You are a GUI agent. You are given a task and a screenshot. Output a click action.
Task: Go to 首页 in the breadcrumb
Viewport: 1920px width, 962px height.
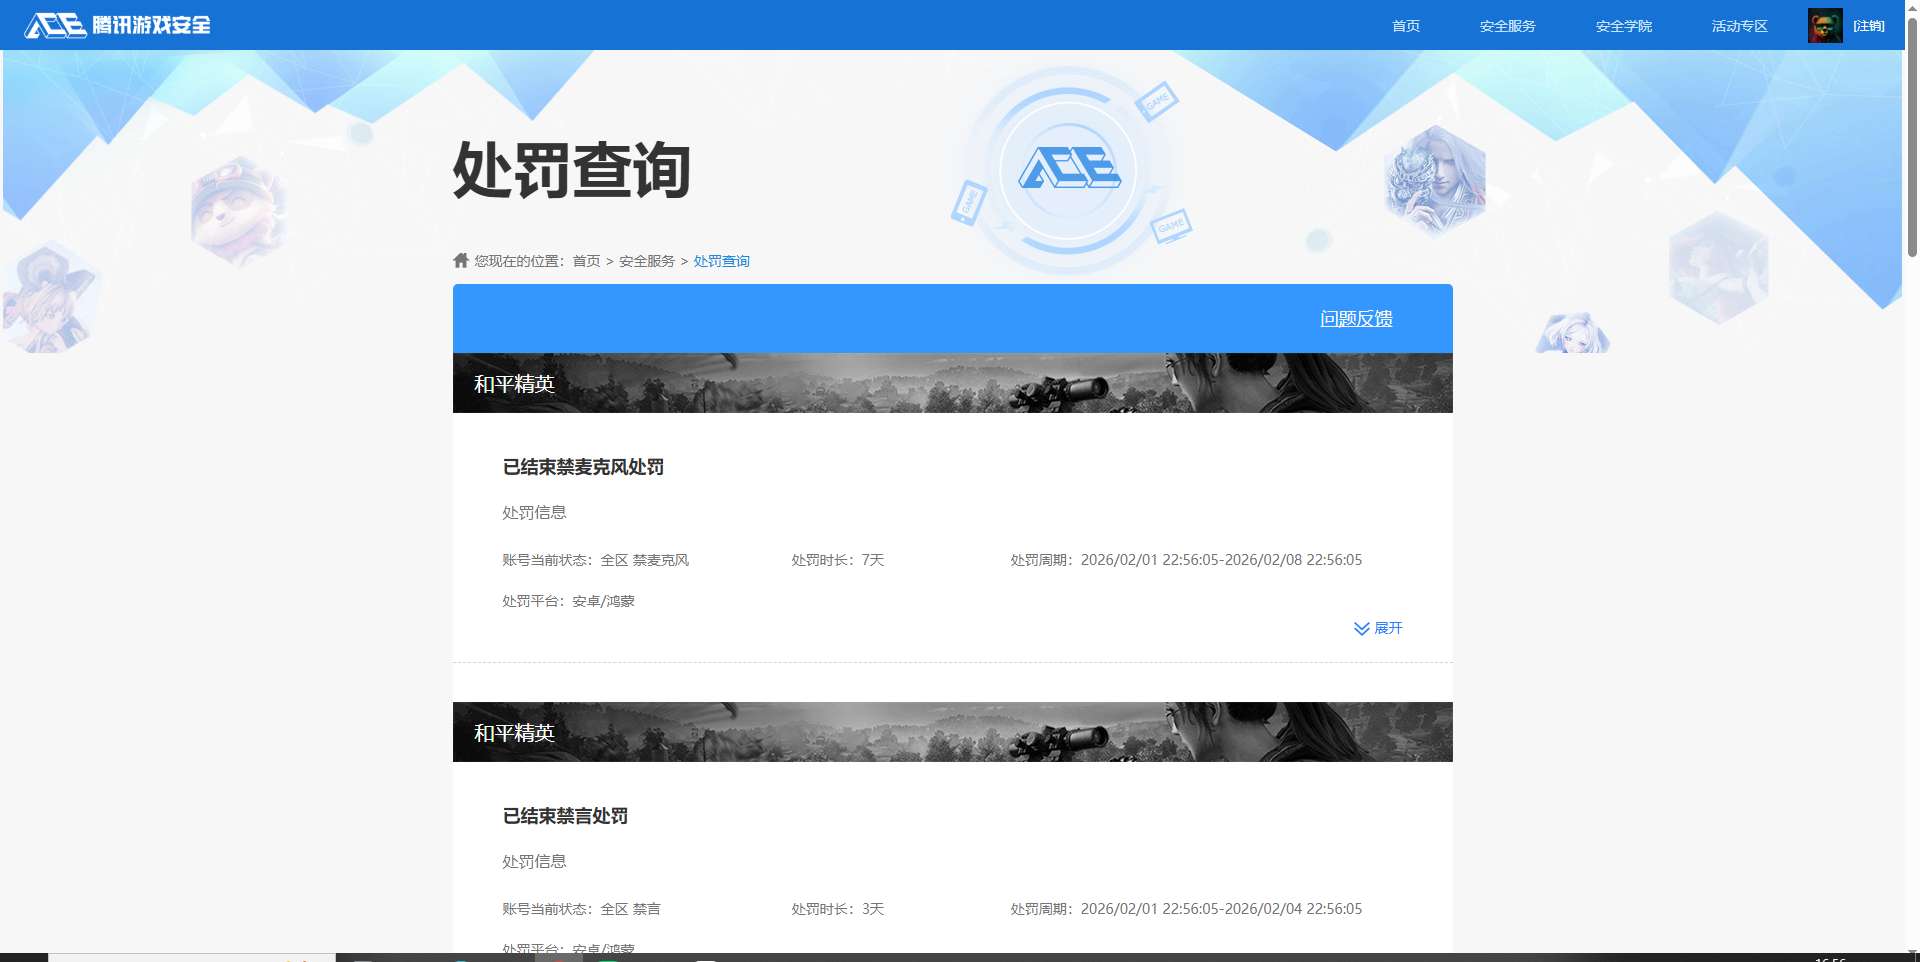click(x=586, y=261)
